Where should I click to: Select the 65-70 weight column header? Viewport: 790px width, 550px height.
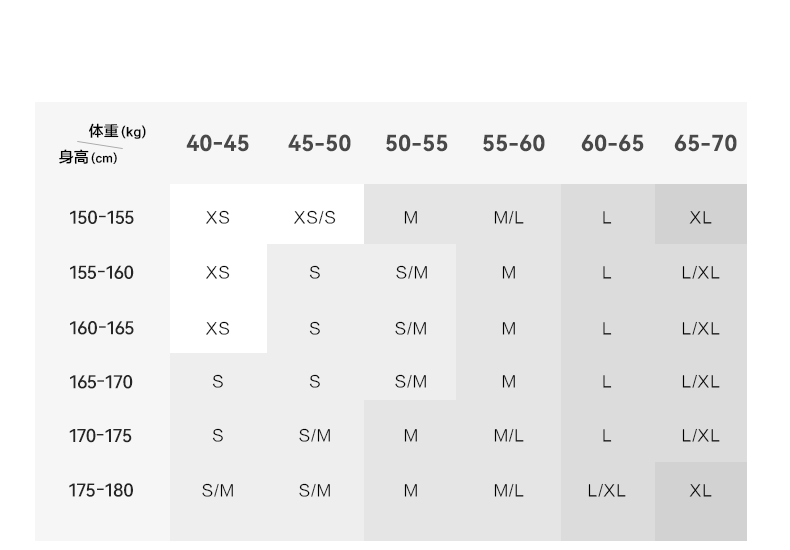705,144
